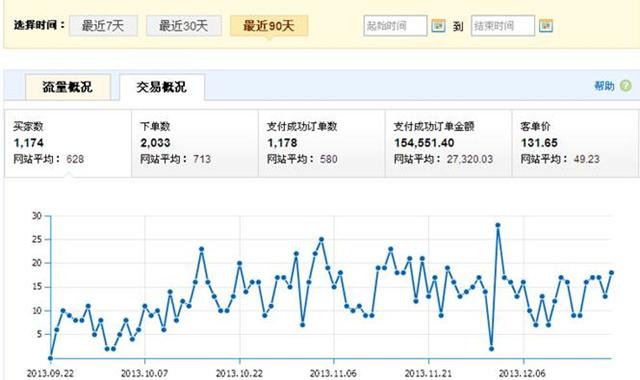Screen dimensions: 640x380
Task: Open calendar picker beside 起始时间 field
Action: tap(438, 26)
